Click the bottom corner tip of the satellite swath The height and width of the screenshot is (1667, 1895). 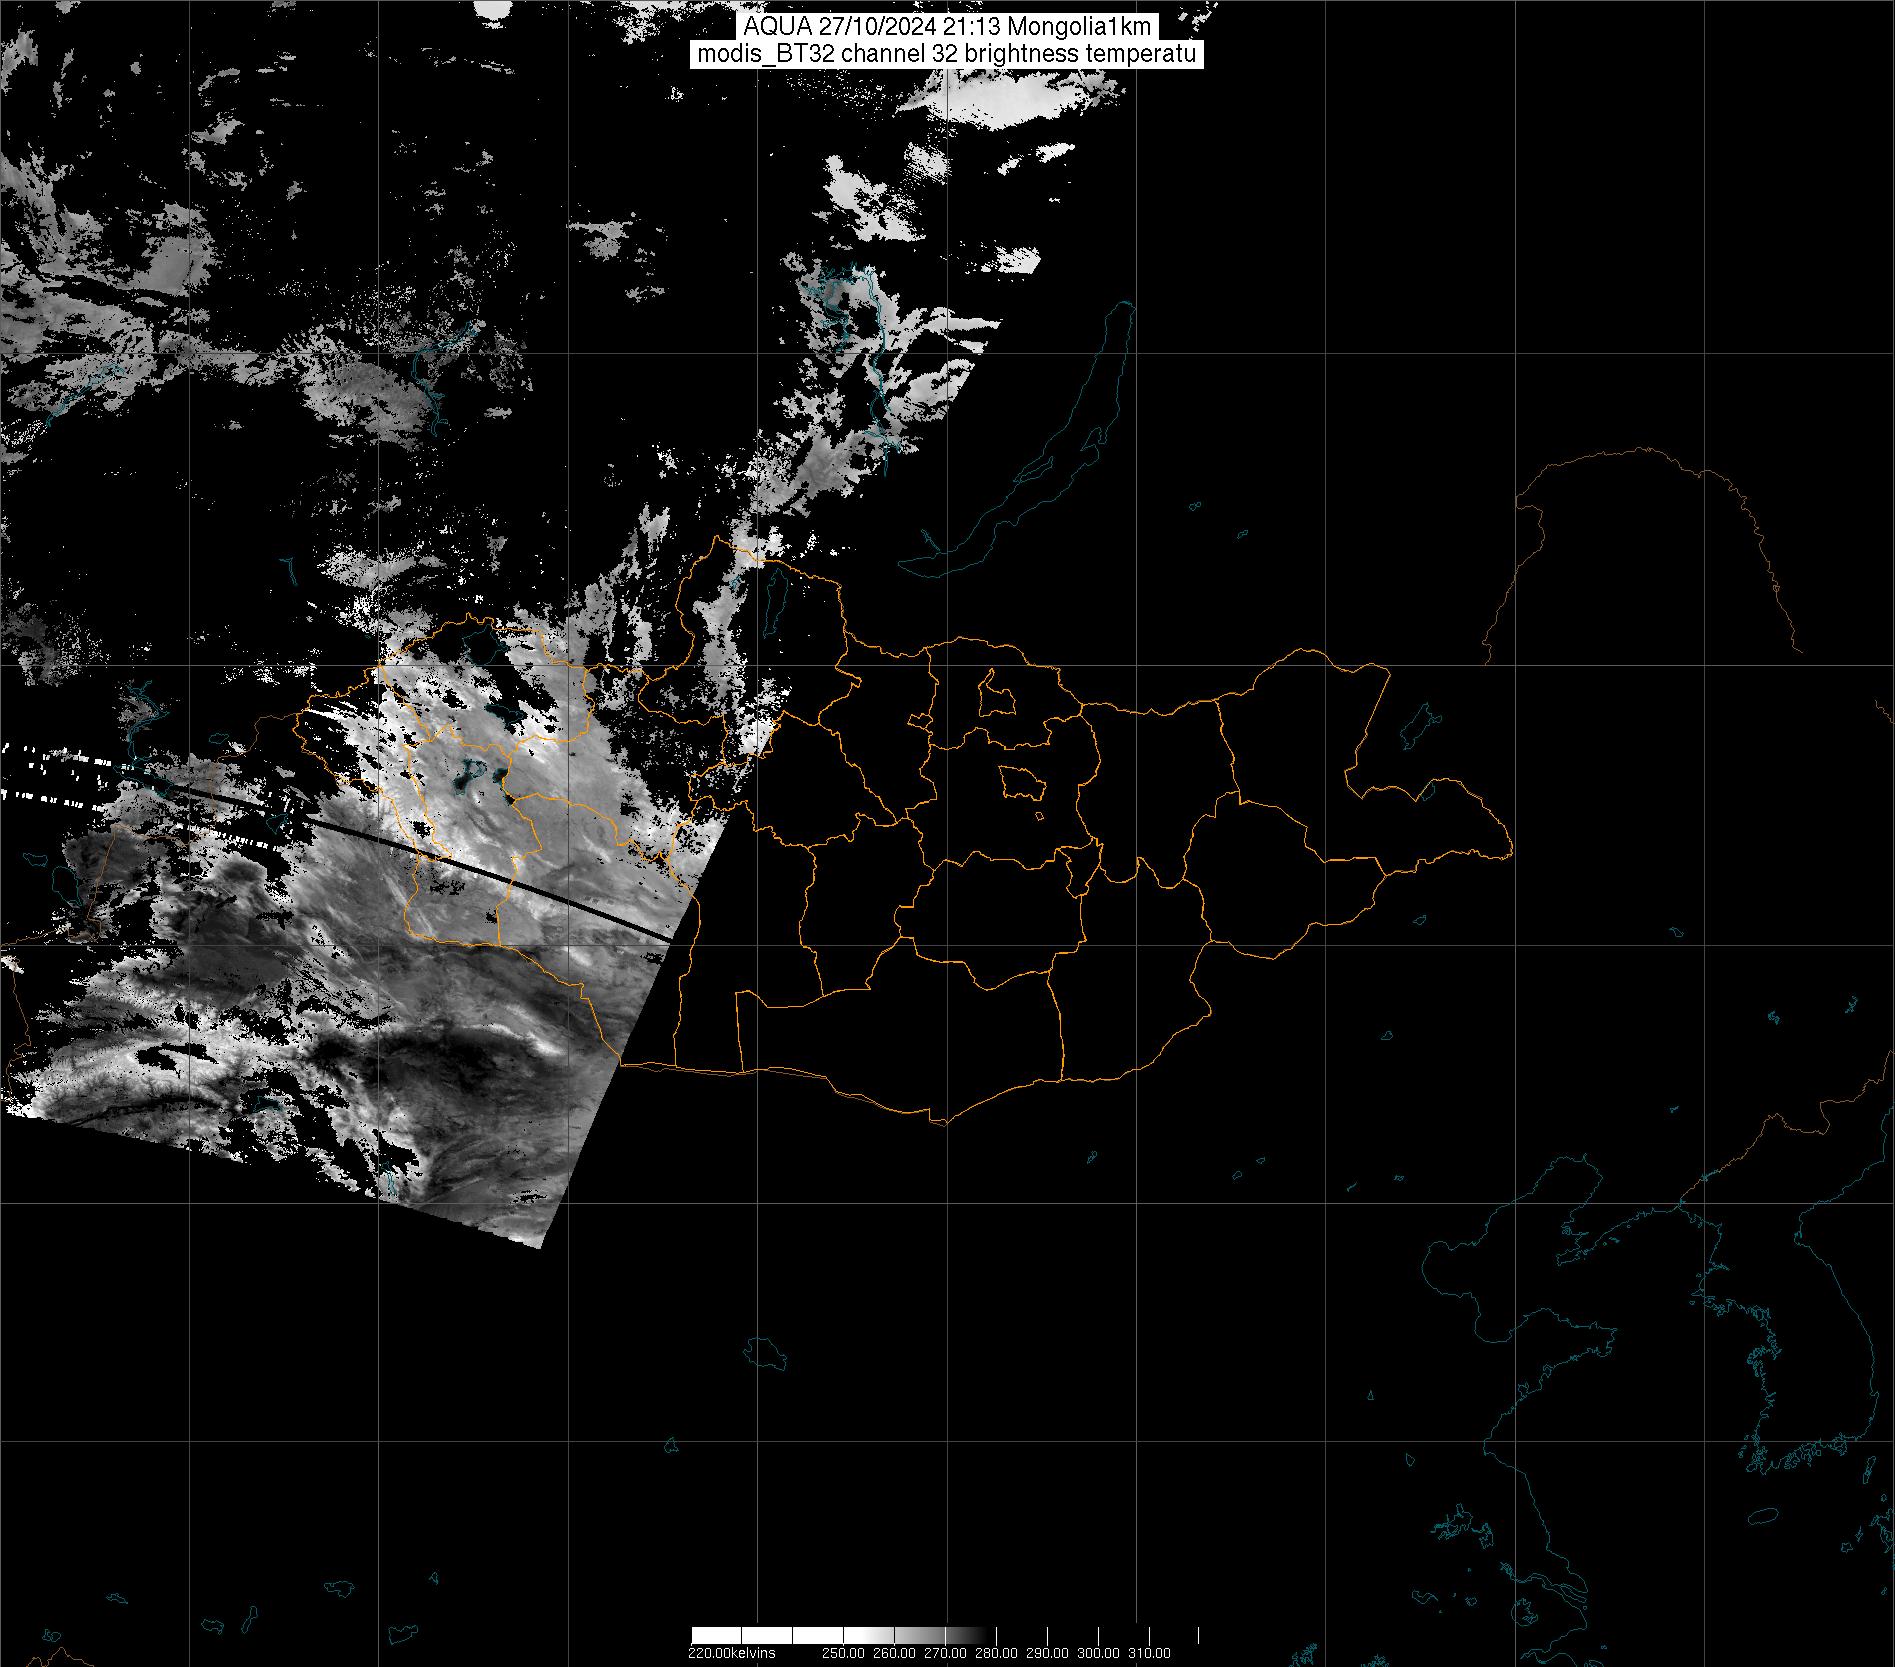[x=541, y=1247]
